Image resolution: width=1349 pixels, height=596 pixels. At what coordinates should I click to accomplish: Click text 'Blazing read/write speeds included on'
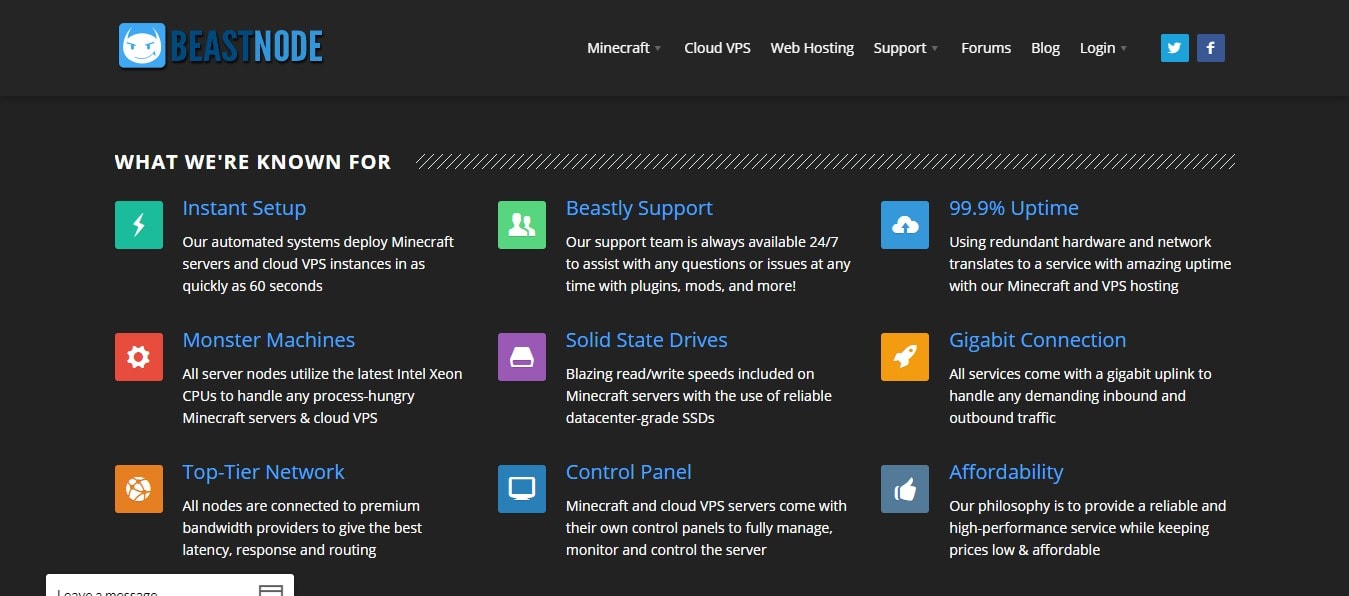pyautogui.click(x=690, y=374)
